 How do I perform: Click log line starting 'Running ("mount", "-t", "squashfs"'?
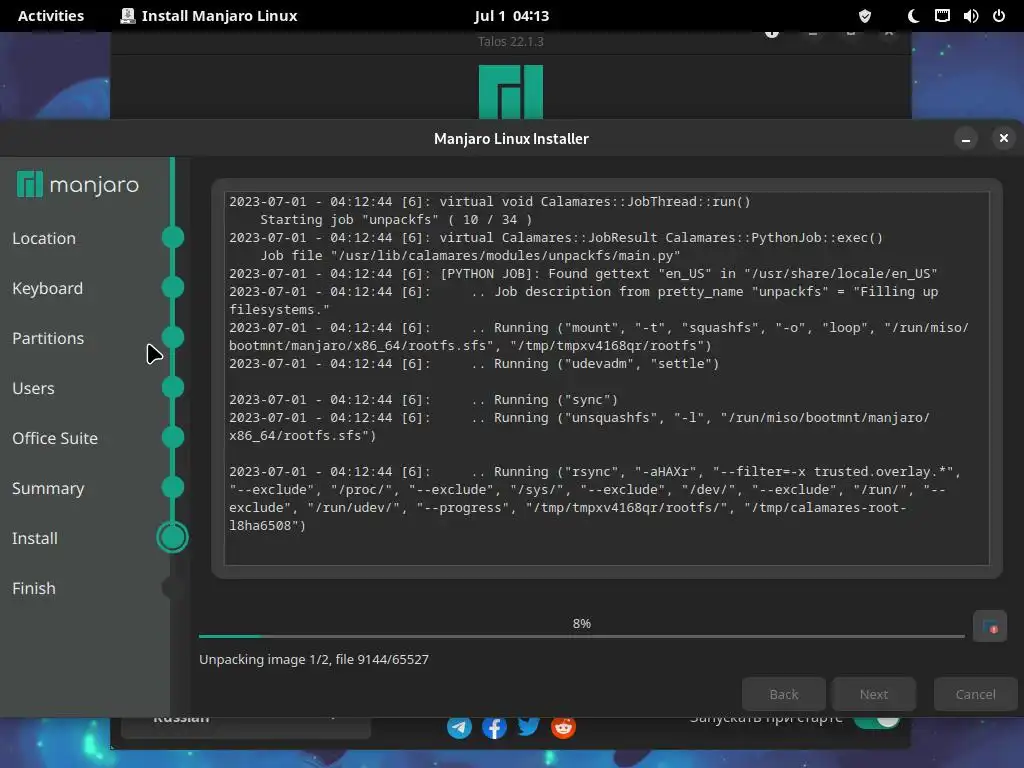tap(599, 336)
